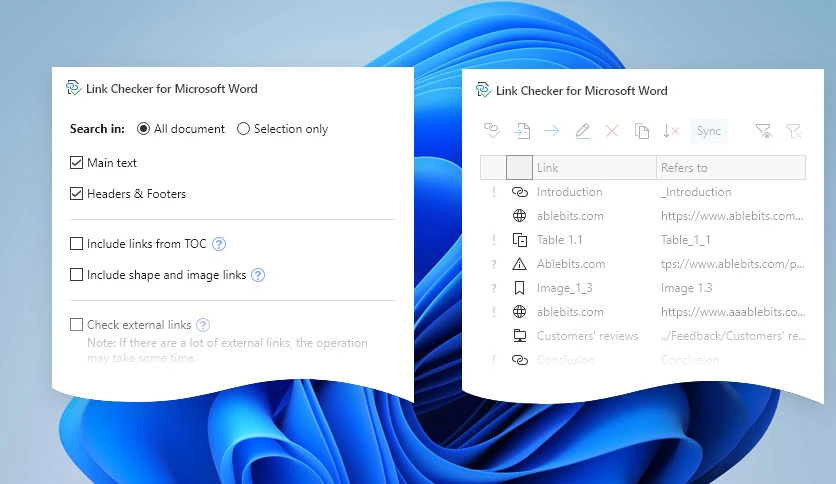Click the chain icon in Conclusion row
Viewport: 836px width, 484px height.
click(x=519, y=360)
